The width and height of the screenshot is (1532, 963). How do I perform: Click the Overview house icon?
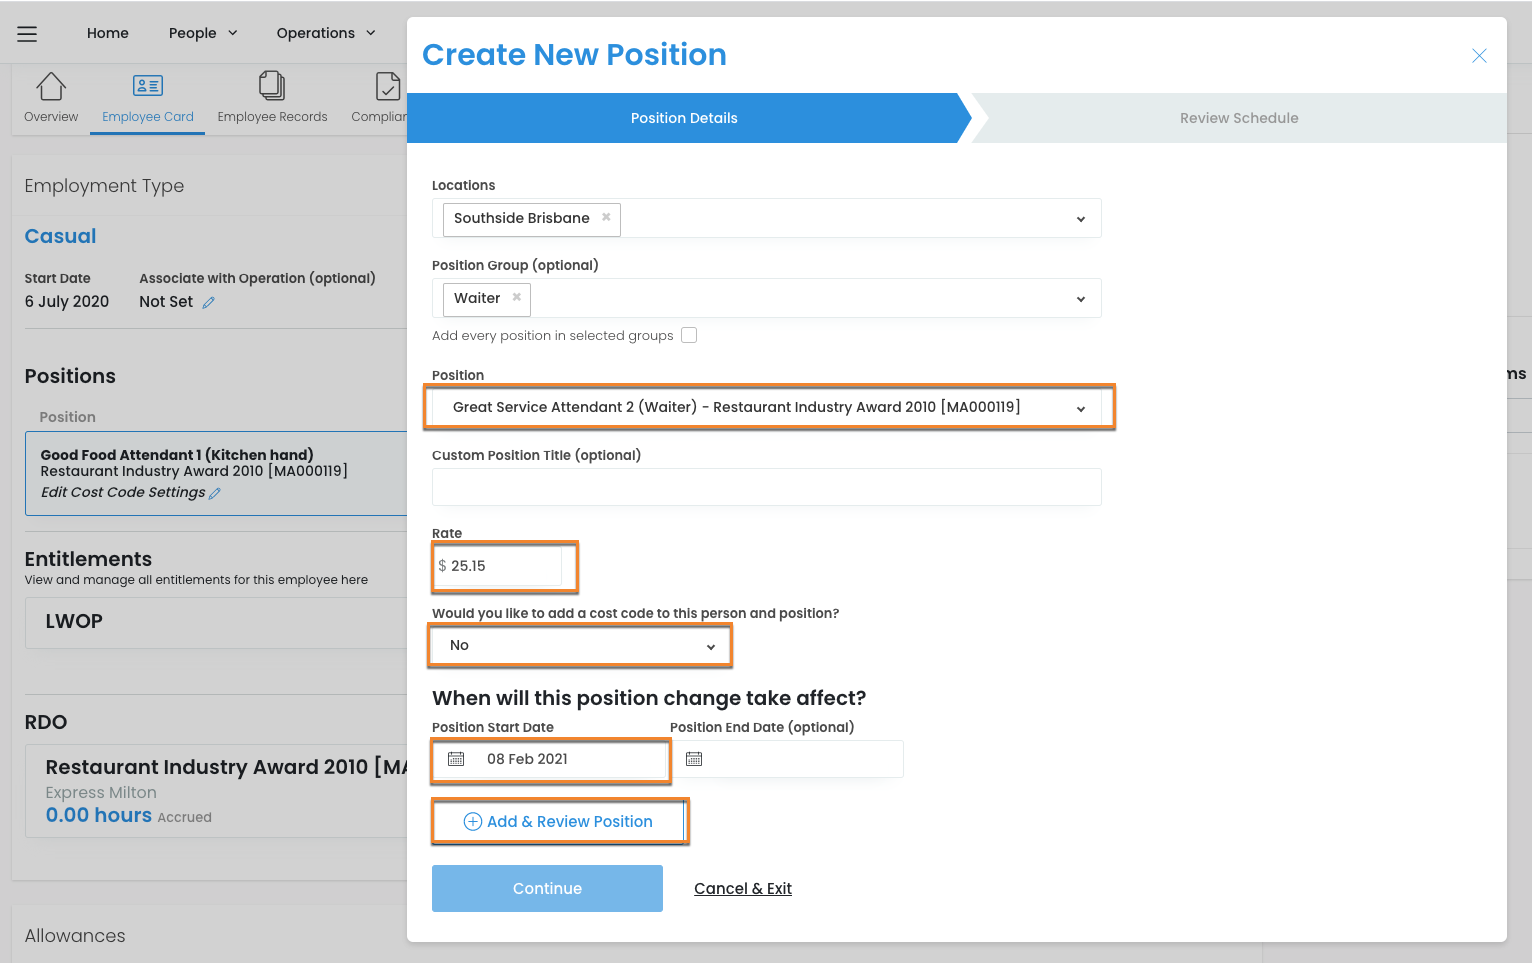51,87
